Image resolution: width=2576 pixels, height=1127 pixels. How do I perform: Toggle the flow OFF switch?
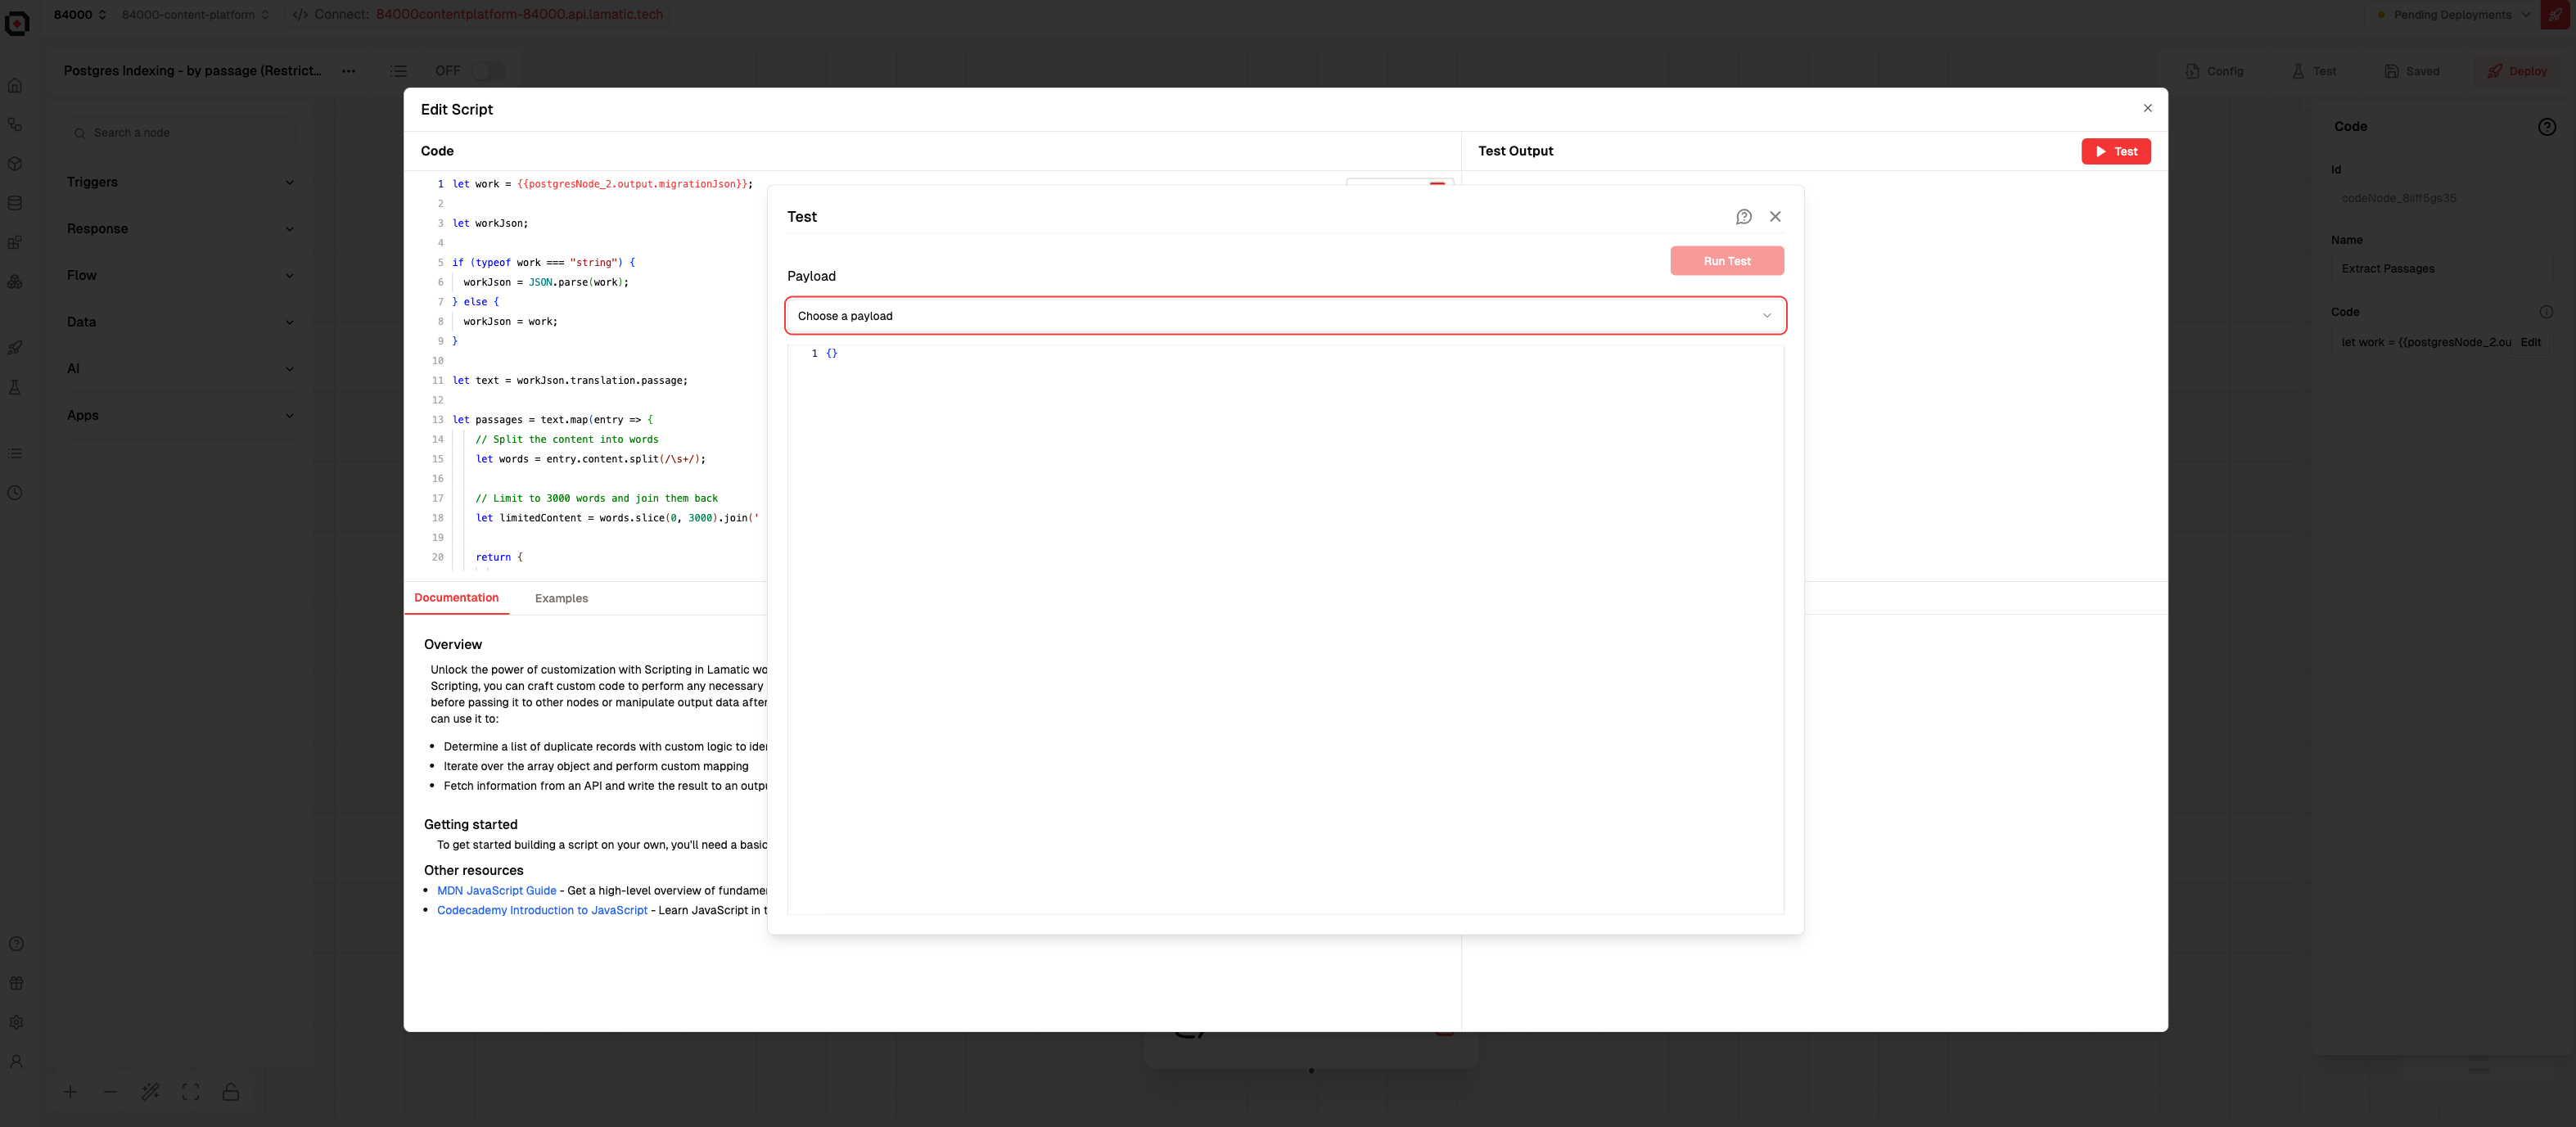point(488,71)
